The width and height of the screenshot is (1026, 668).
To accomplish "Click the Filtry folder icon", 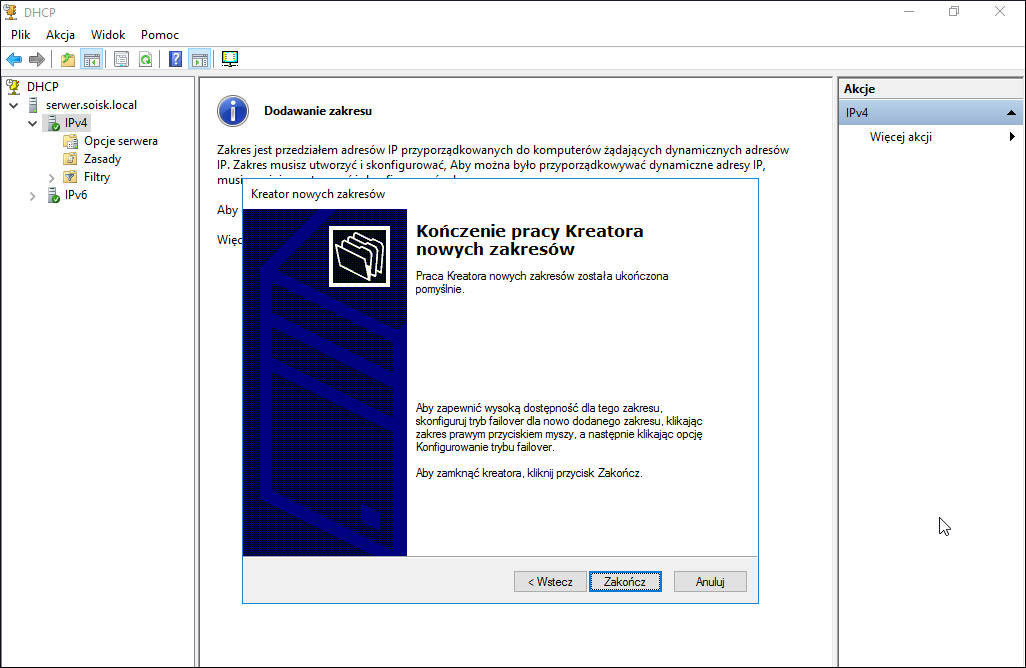I will 71,177.
